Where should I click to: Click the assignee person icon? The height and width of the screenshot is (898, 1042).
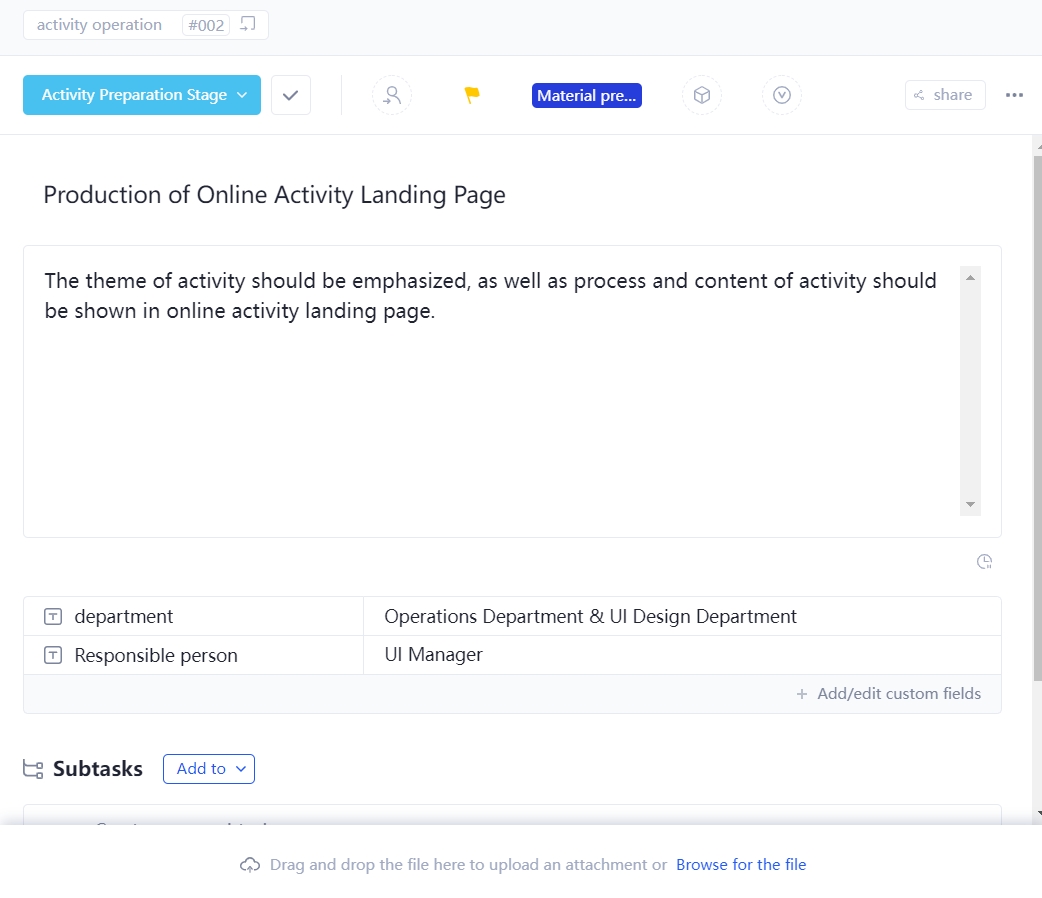pyautogui.click(x=392, y=95)
